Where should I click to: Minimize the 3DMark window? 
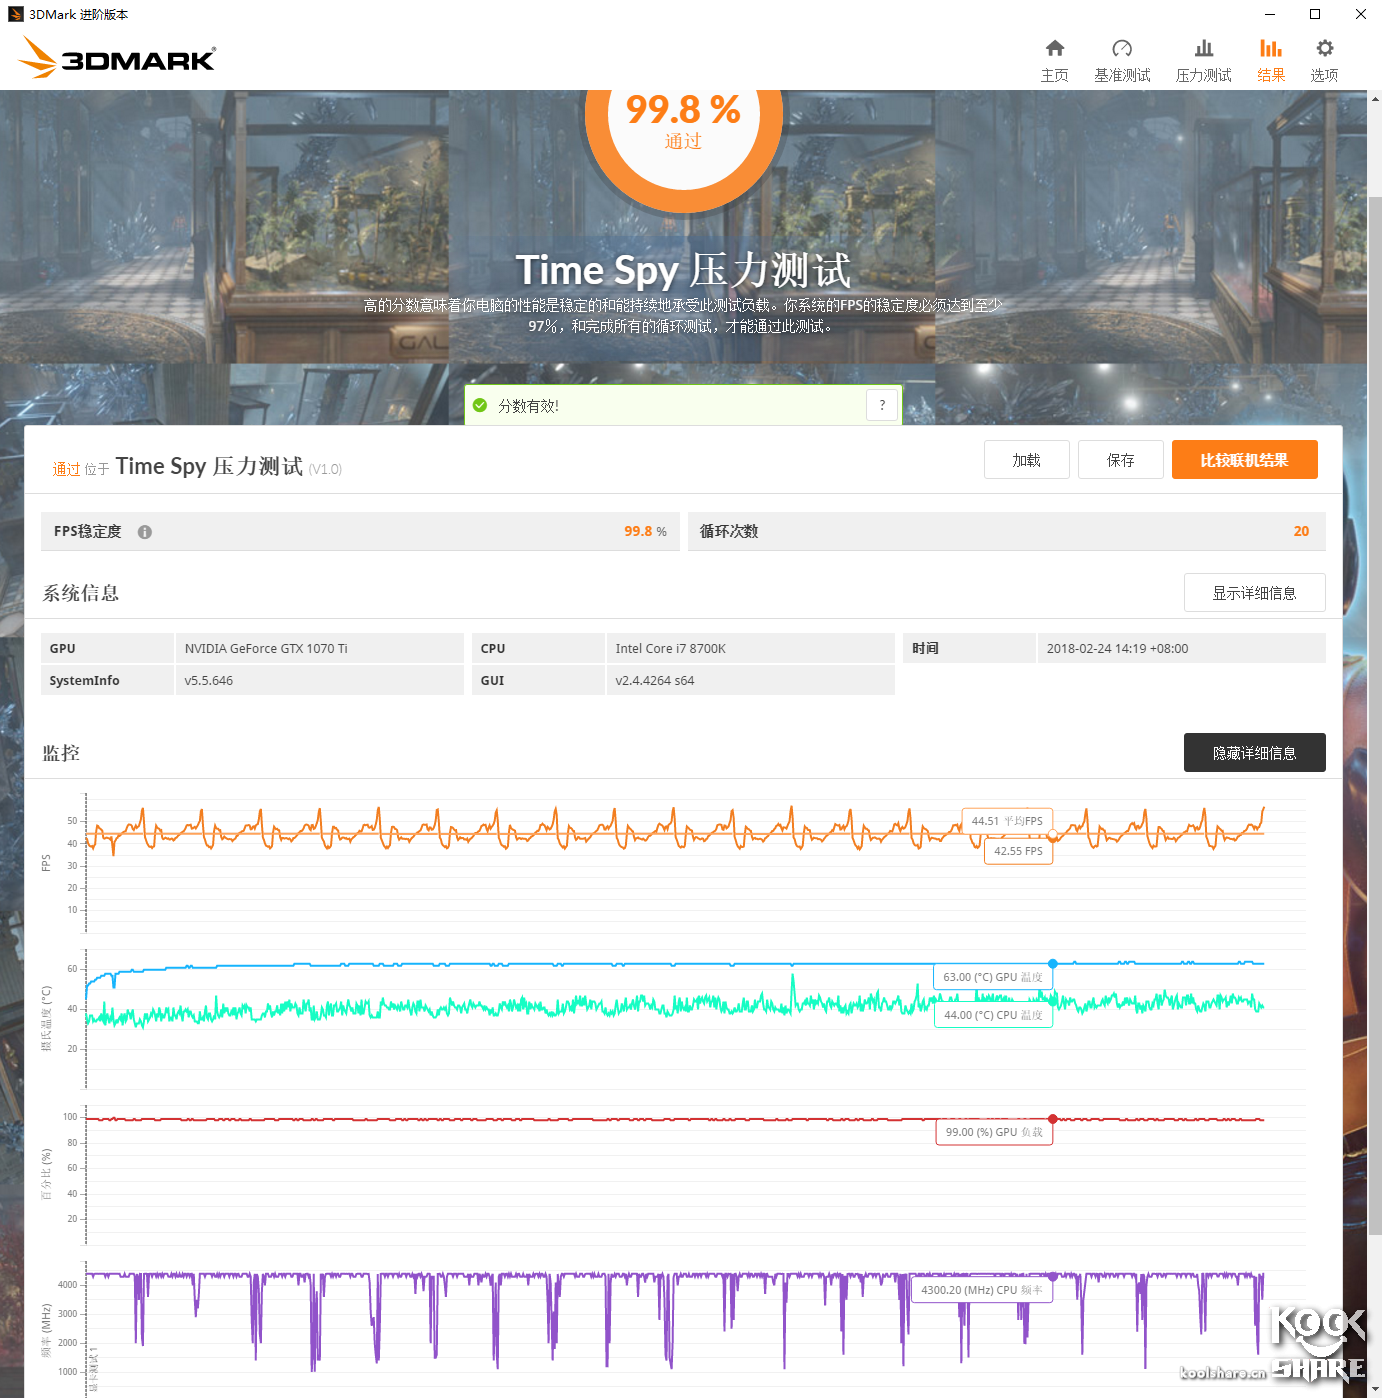click(1270, 14)
